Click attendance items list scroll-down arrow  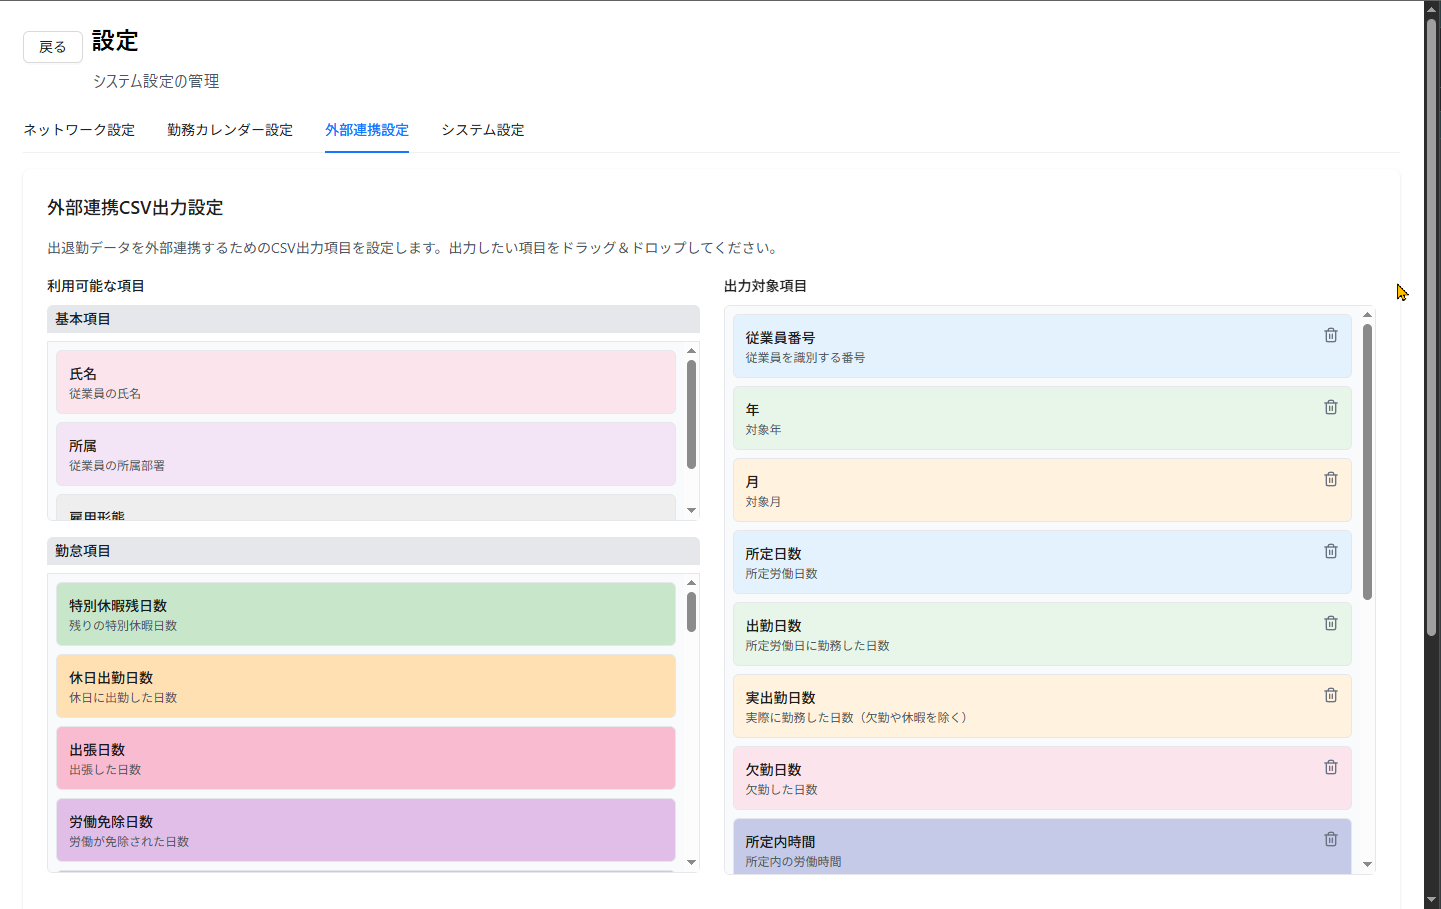point(691,863)
